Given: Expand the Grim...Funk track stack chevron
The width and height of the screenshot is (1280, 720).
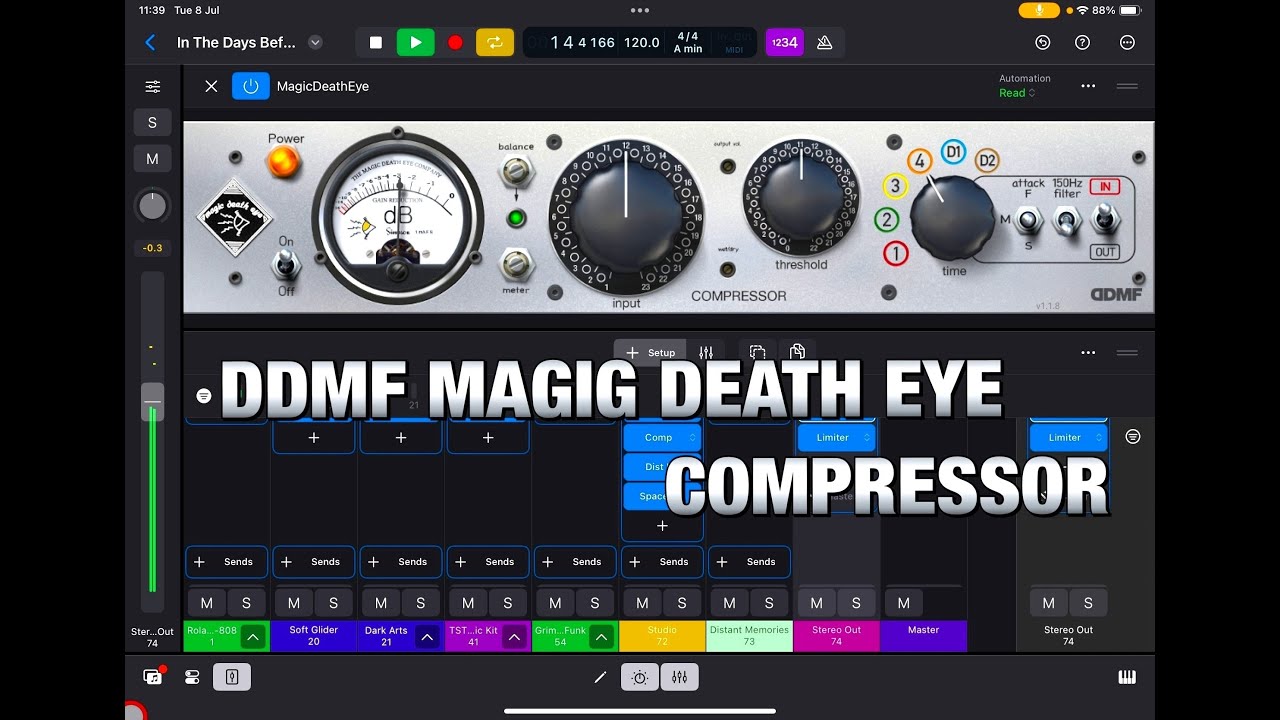Looking at the screenshot, I should pyautogui.click(x=601, y=636).
